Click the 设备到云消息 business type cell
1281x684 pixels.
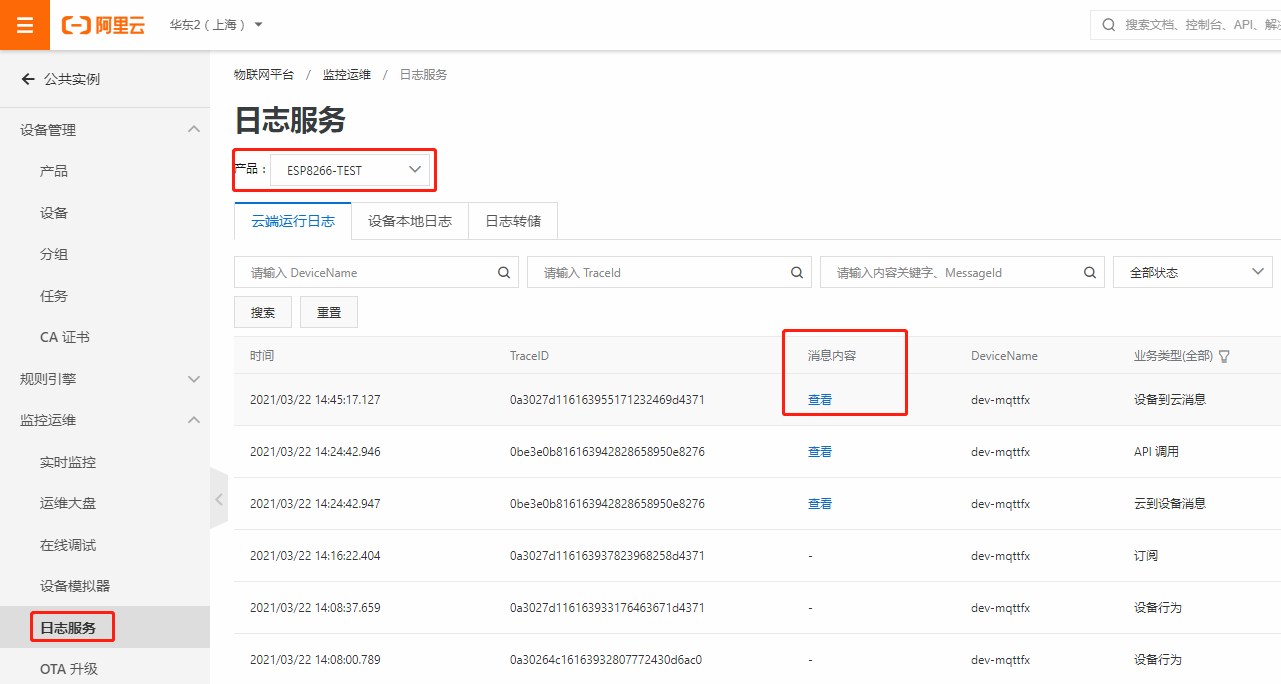click(x=1169, y=399)
